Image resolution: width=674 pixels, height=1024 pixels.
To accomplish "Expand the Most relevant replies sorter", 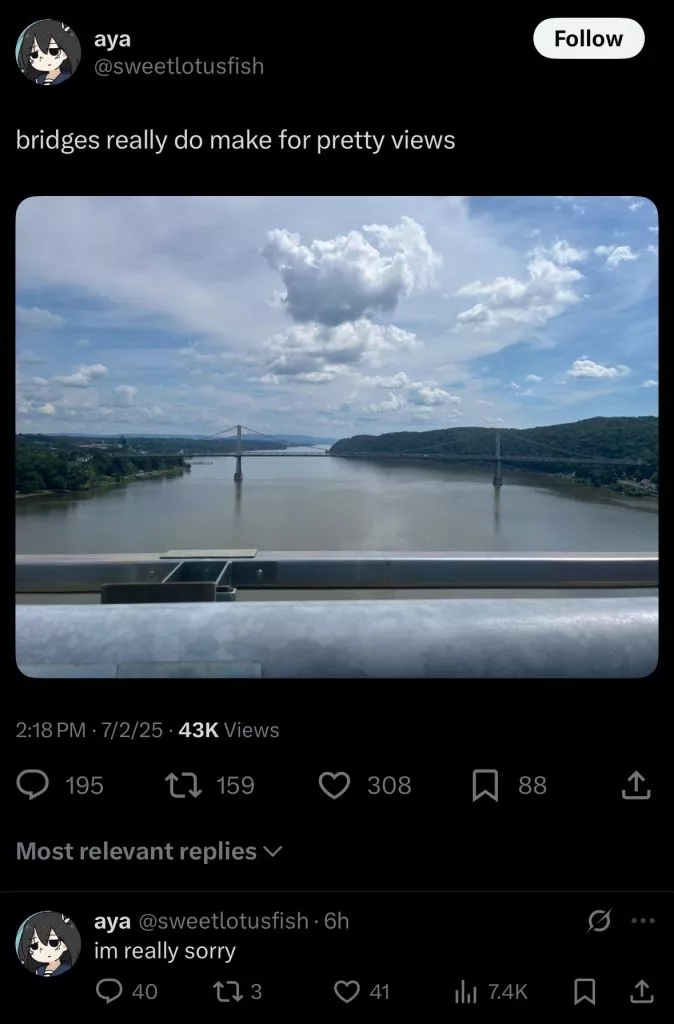I will point(149,851).
